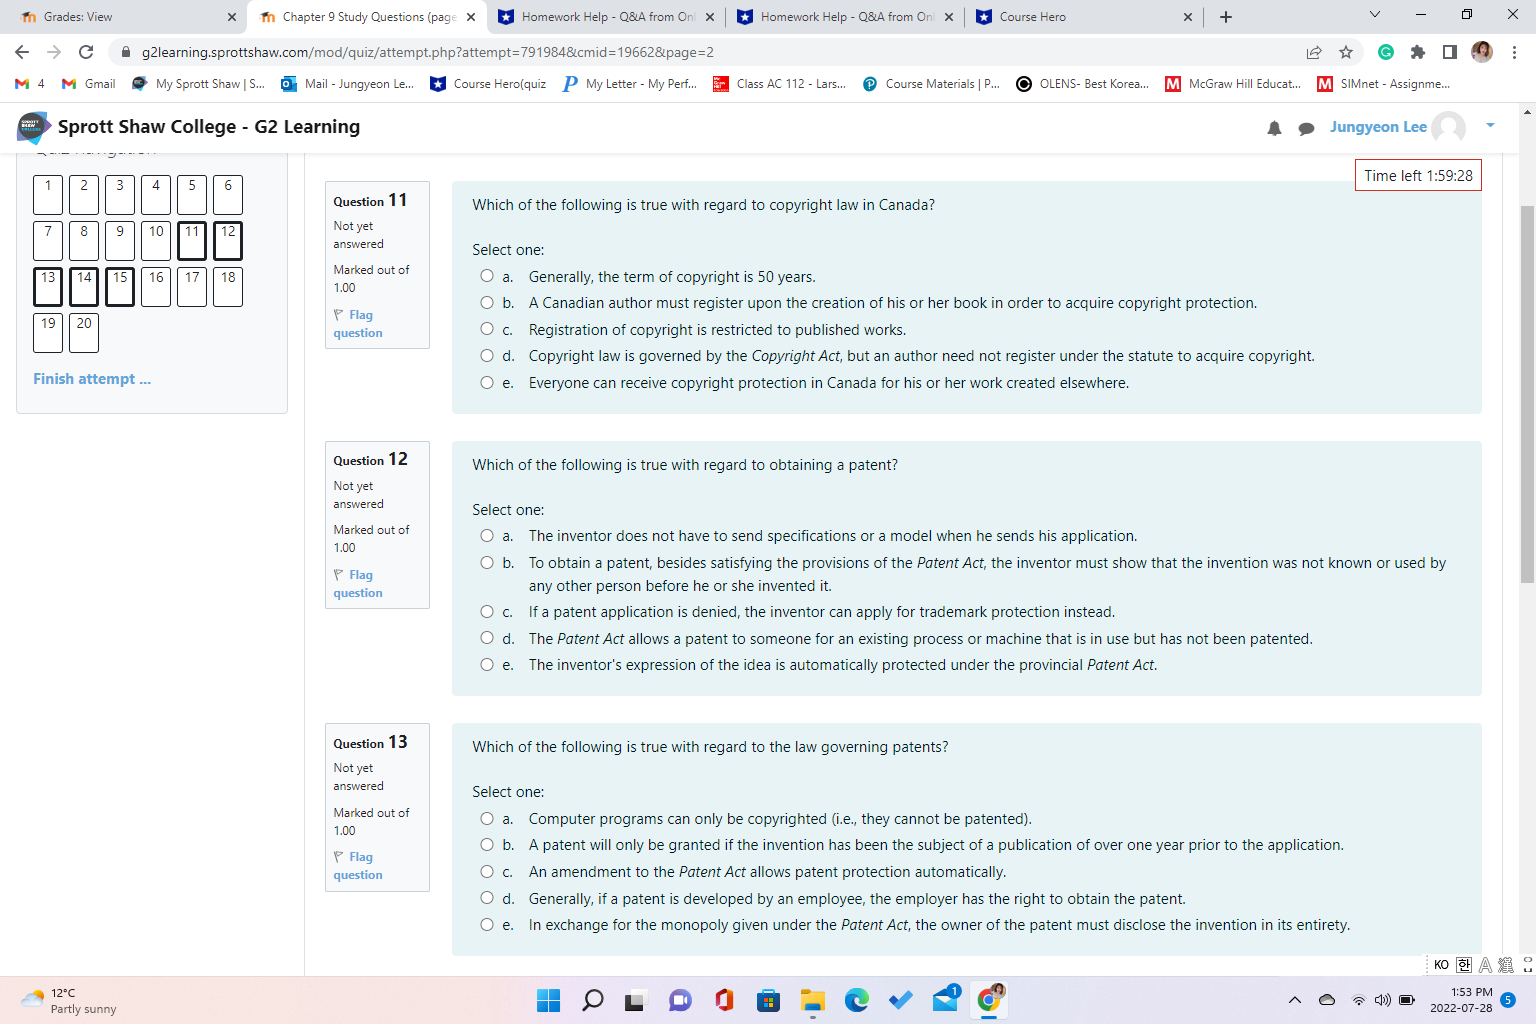Open the clock and date in taskbar
Image resolution: width=1536 pixels, height=1024 pixels.
(1461, 1000)
